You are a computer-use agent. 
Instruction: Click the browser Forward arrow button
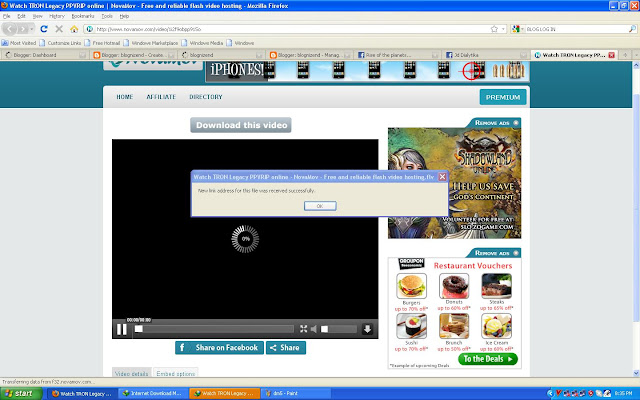[x=22, y=29]
